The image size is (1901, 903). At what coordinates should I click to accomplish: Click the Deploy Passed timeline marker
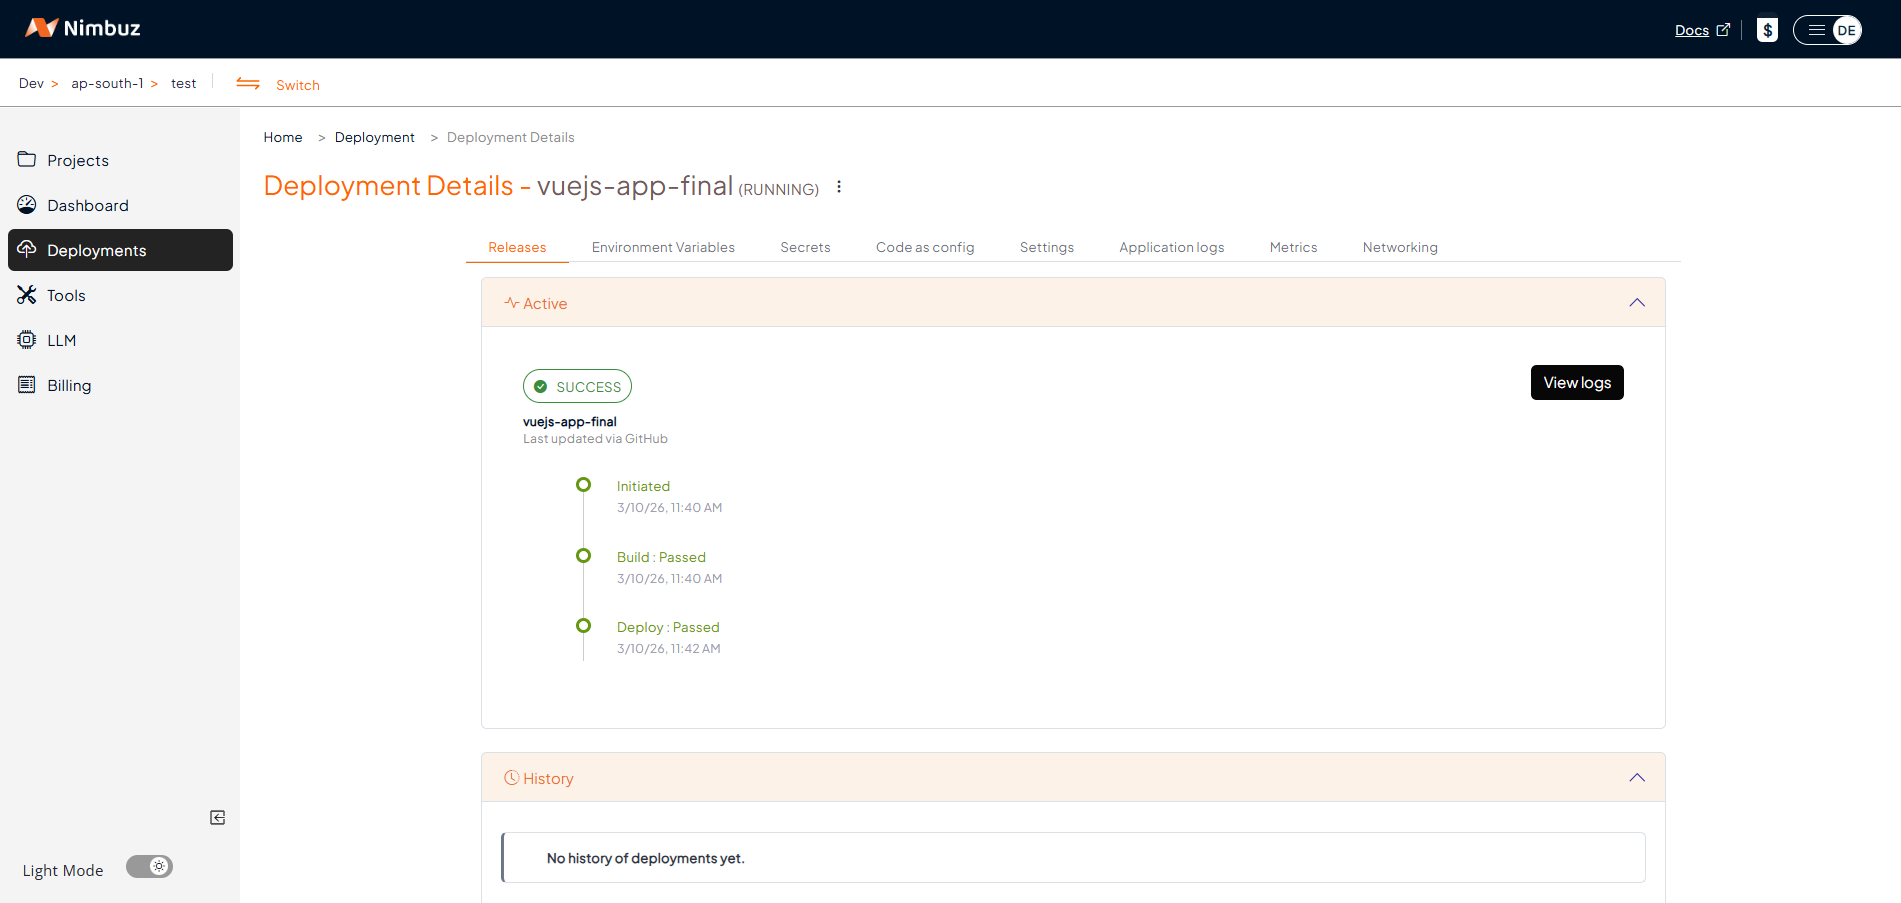(584, 626)
